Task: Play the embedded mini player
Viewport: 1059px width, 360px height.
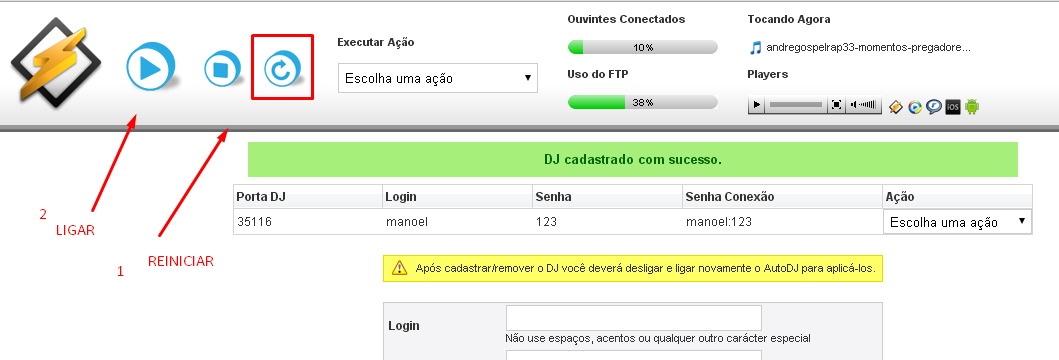Action: [x=757, y=105]
